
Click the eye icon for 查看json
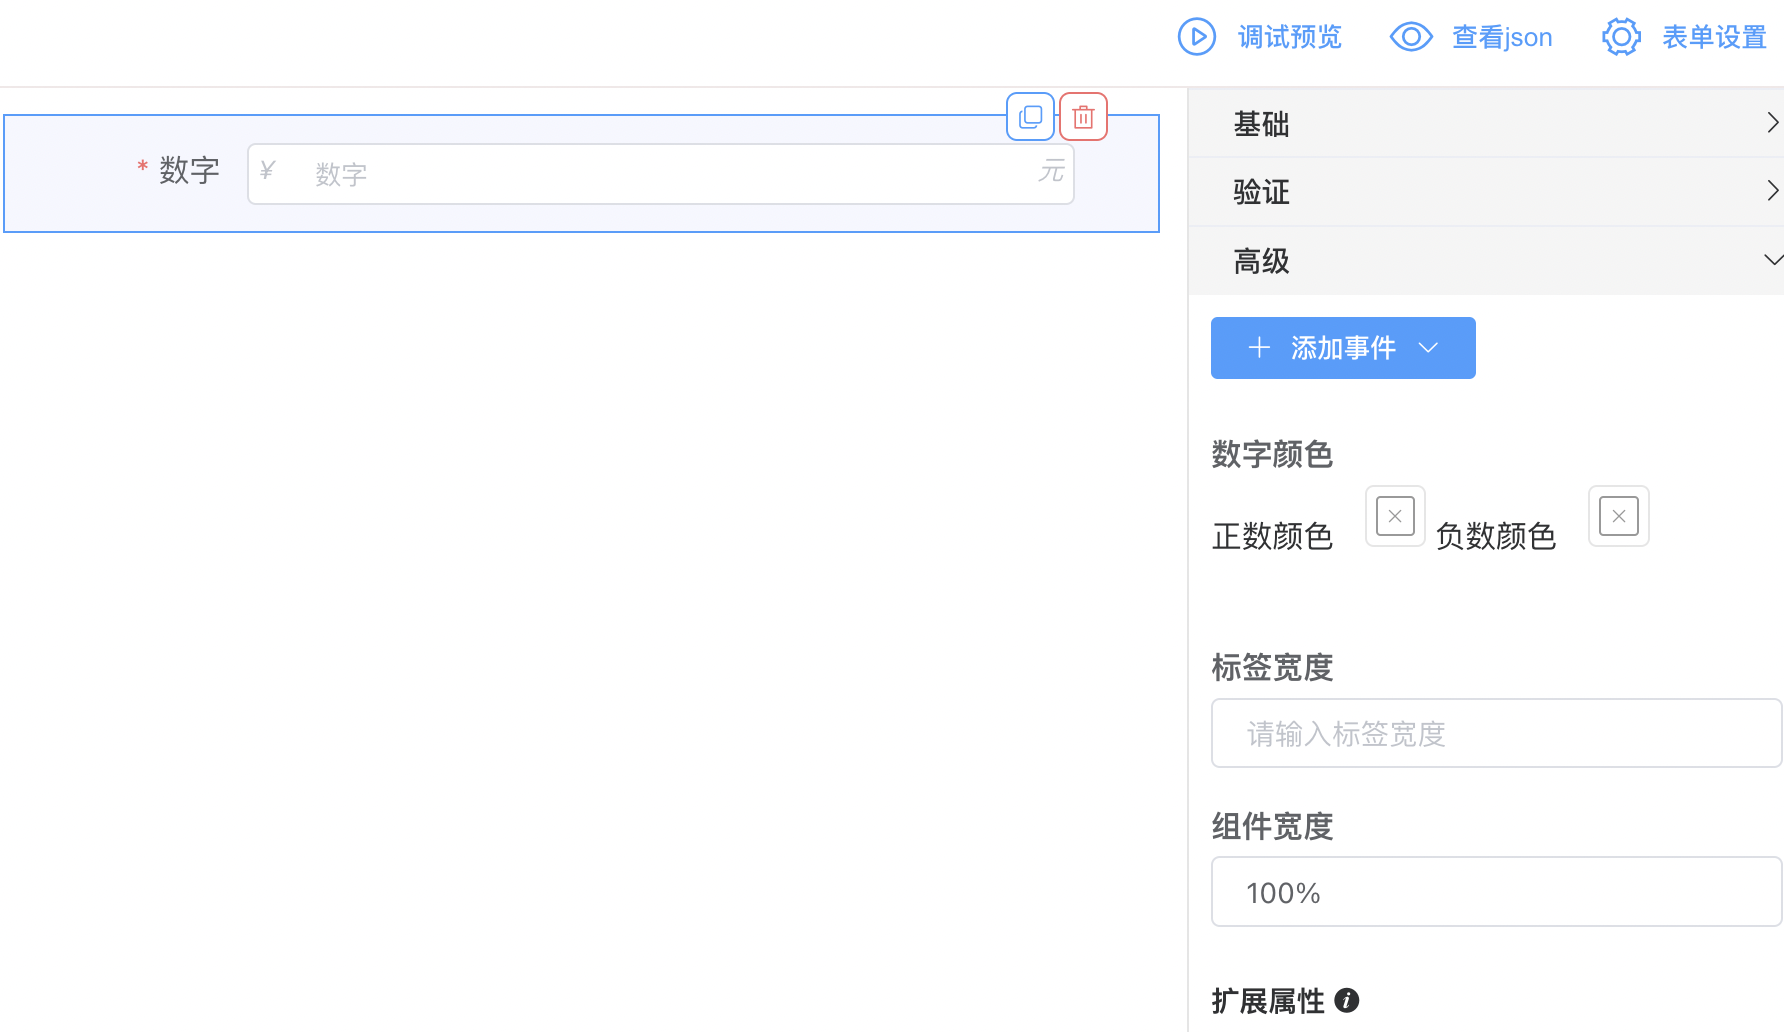(1411, 37)
